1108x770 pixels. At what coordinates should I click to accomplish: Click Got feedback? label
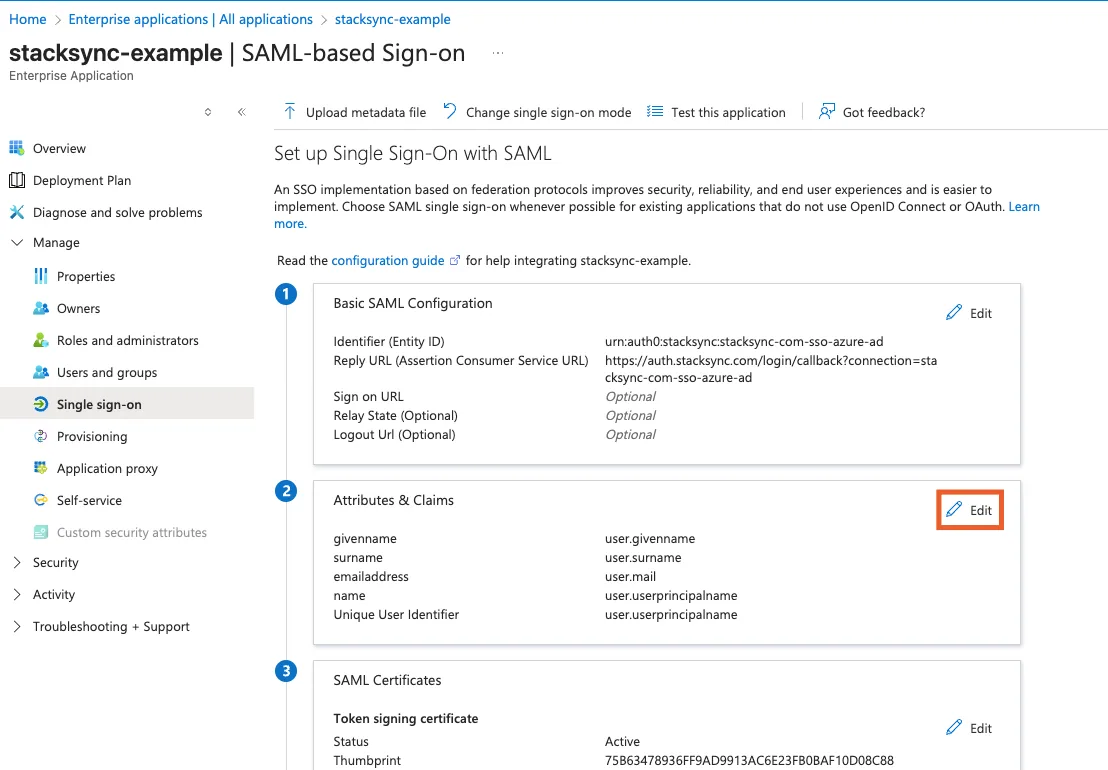[x=883, y=112]
